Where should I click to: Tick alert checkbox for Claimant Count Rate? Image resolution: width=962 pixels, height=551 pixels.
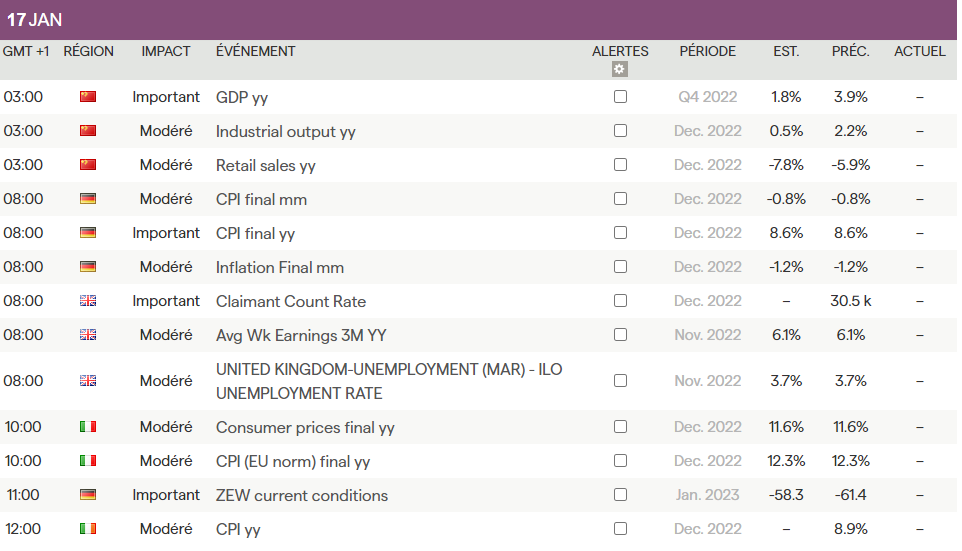(620, 301)
